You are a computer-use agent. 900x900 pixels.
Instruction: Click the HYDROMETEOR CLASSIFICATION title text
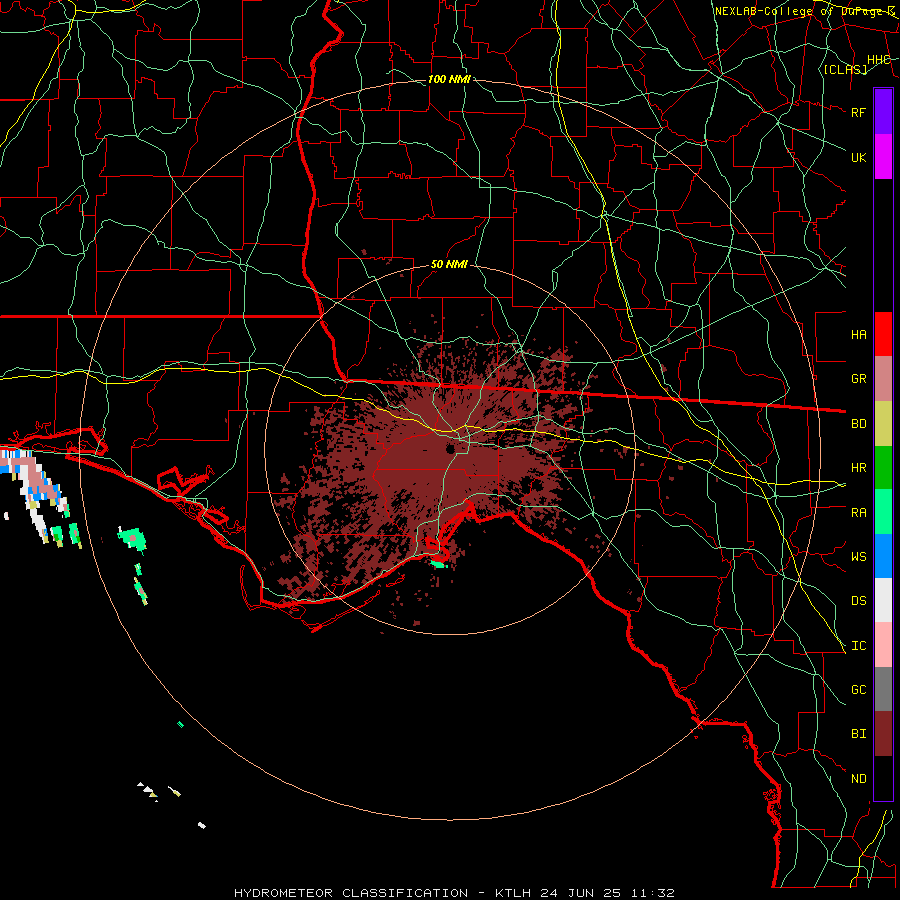[x=351, y=893]
